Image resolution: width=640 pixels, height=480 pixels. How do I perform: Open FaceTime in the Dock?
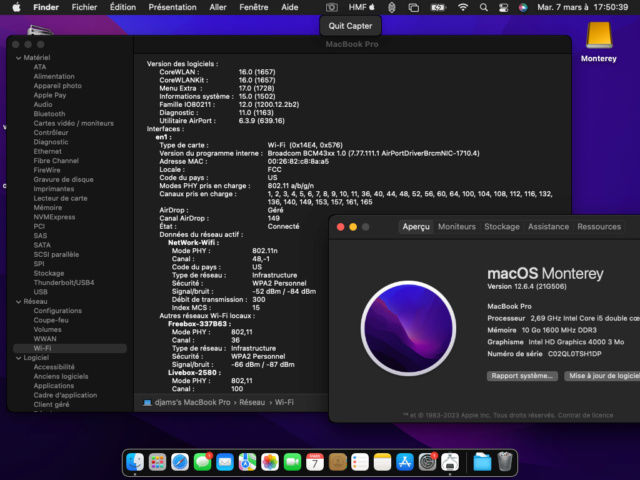point(292,462)
